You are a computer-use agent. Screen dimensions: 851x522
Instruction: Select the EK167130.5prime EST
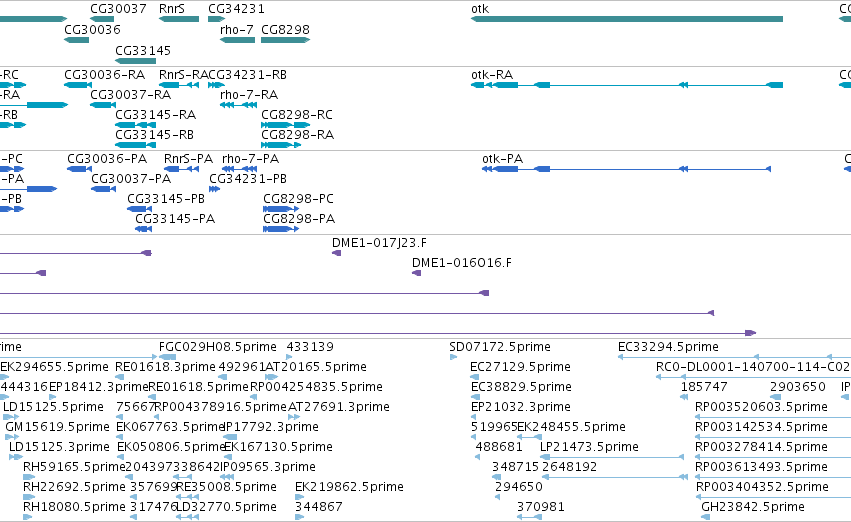pyautogui.click(x=227, y=457)
